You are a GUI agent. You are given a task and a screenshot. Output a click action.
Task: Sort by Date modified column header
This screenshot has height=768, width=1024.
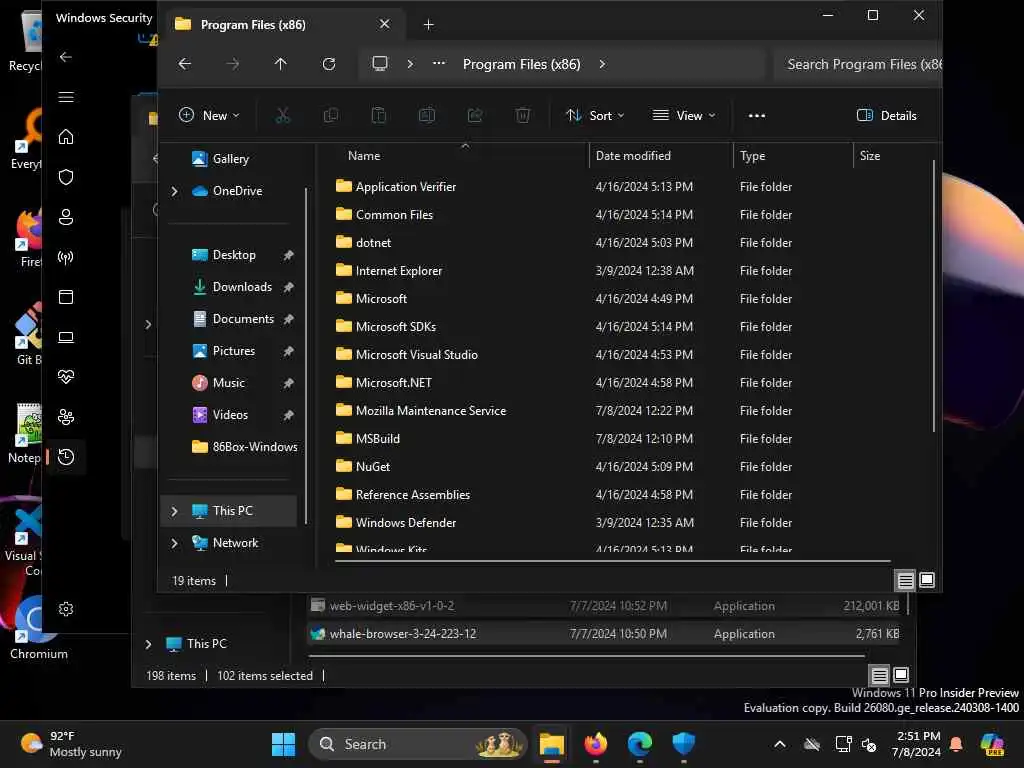click(633, 156)
